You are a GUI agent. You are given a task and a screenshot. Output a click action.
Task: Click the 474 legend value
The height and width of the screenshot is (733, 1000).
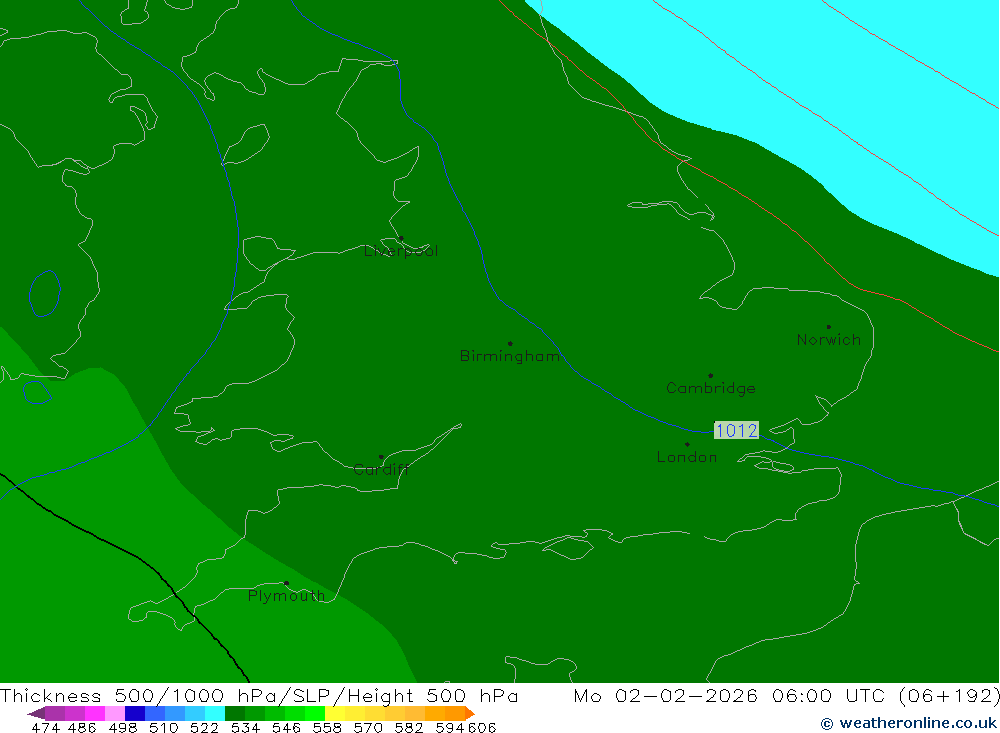point(45,728)
